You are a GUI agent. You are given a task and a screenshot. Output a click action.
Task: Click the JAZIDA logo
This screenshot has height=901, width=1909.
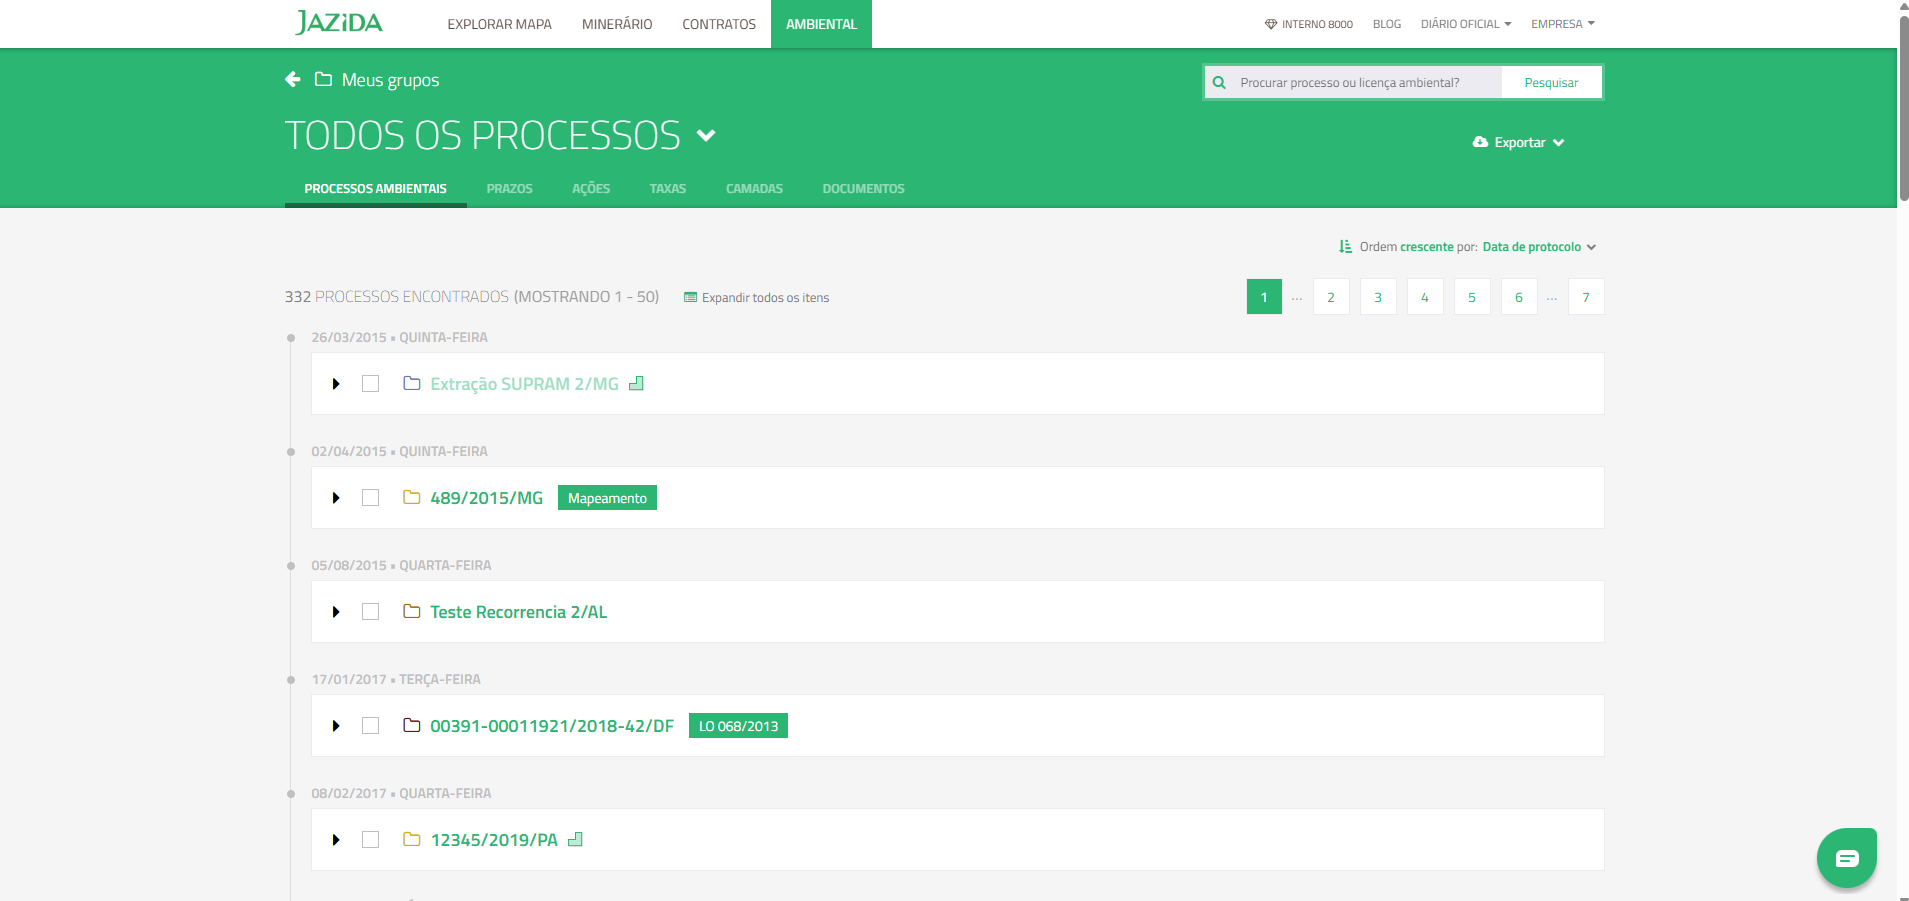339,22
